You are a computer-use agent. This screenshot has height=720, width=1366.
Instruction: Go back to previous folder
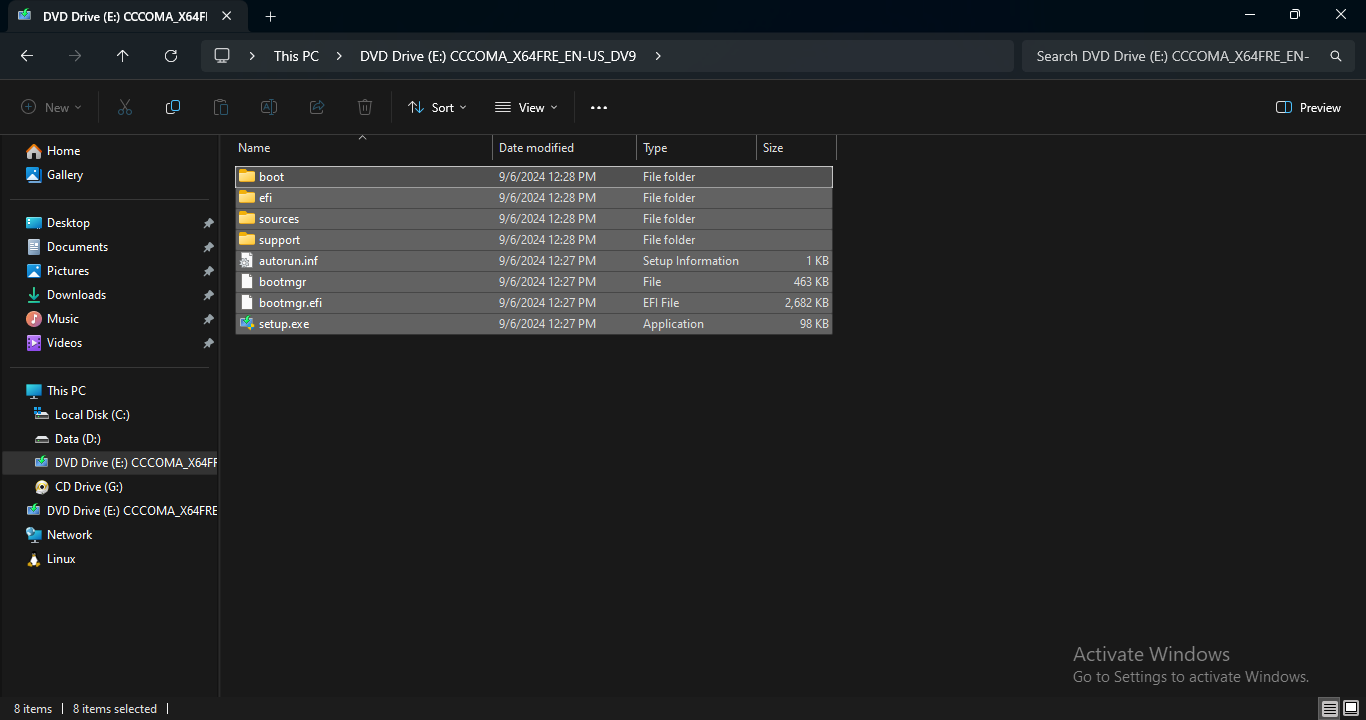(27, 56)
